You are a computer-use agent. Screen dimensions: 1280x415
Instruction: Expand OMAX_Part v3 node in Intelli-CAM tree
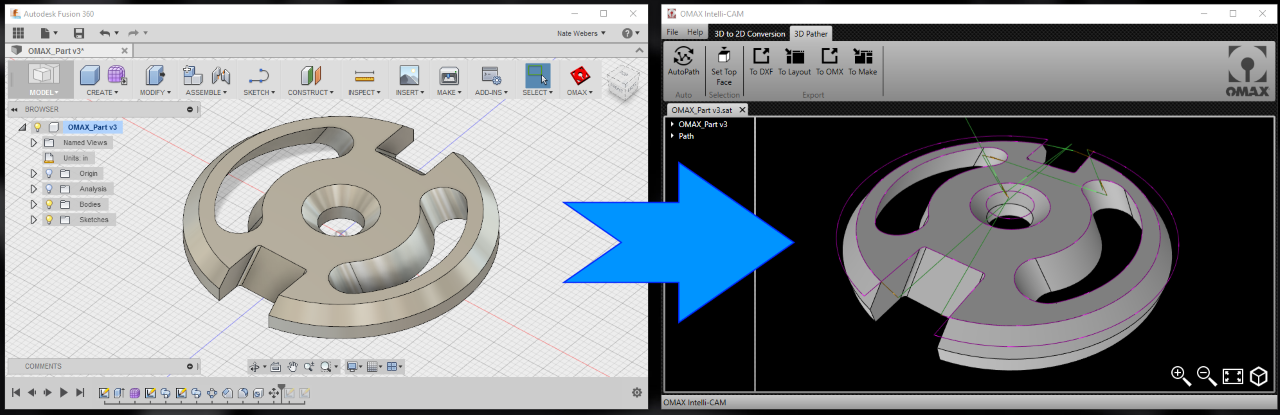[672, 124]
